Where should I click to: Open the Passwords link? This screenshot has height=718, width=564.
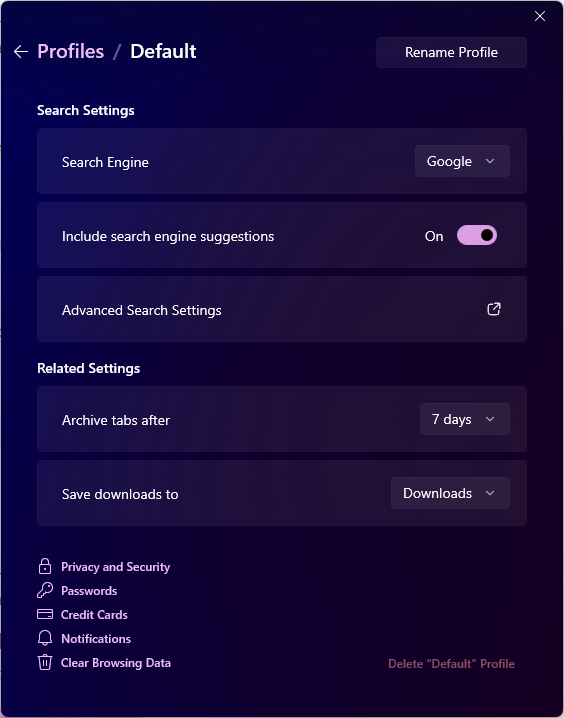pos(89,591)
